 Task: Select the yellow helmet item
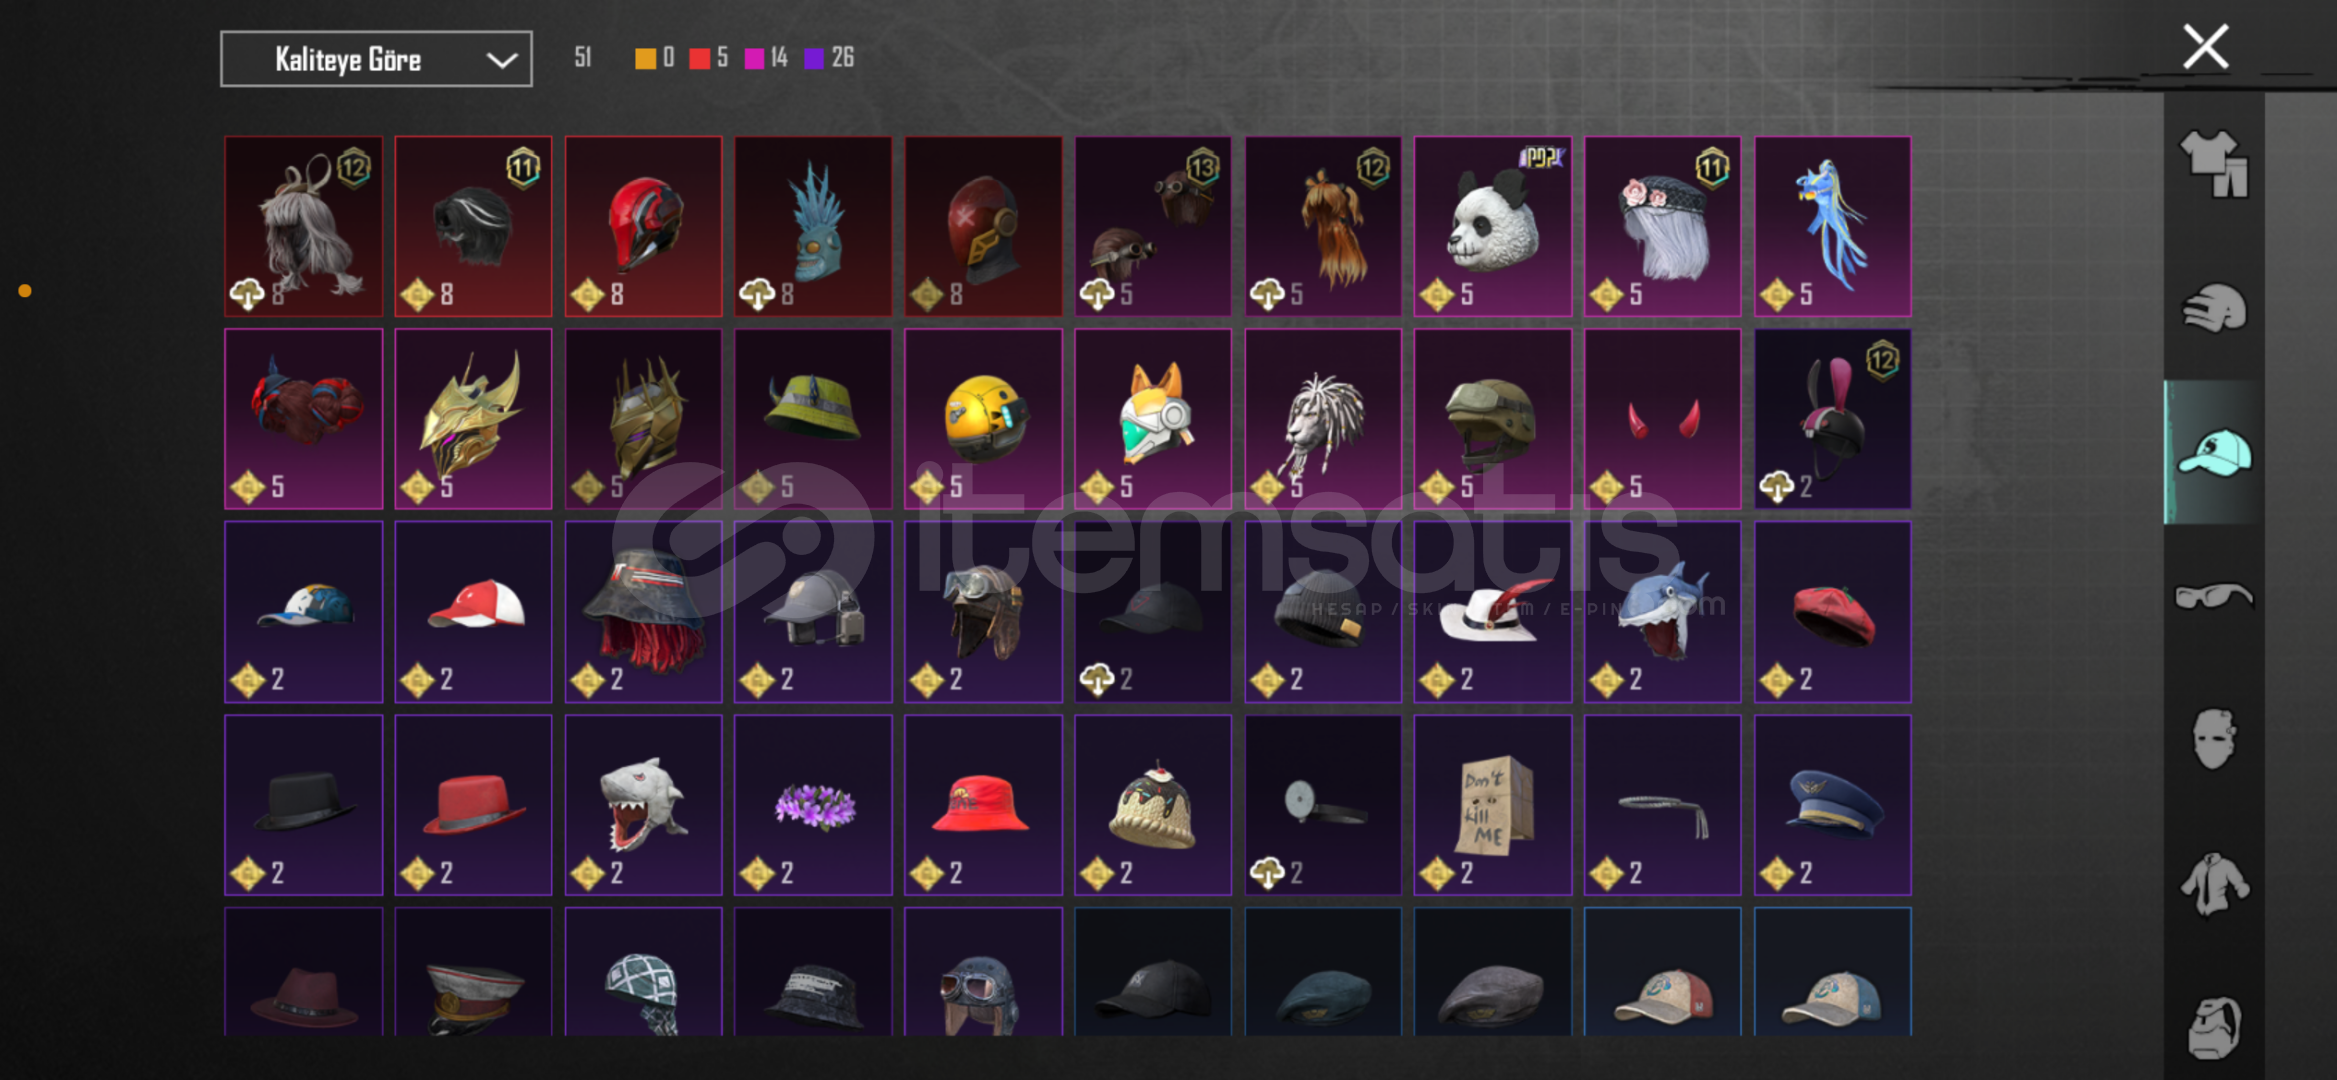tap(983, 419)
